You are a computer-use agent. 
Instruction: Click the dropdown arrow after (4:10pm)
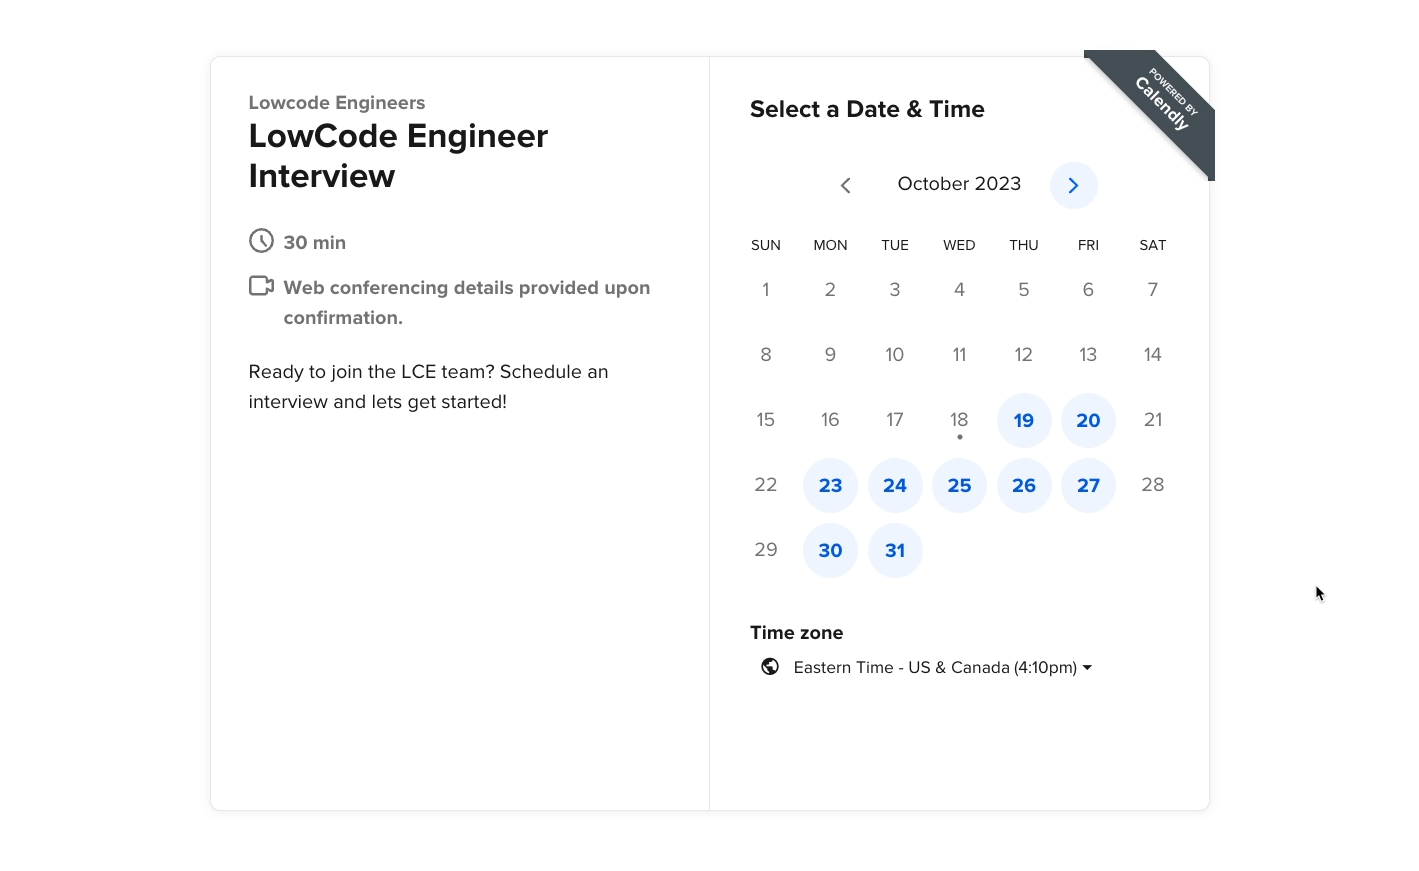pos(1087,668)
